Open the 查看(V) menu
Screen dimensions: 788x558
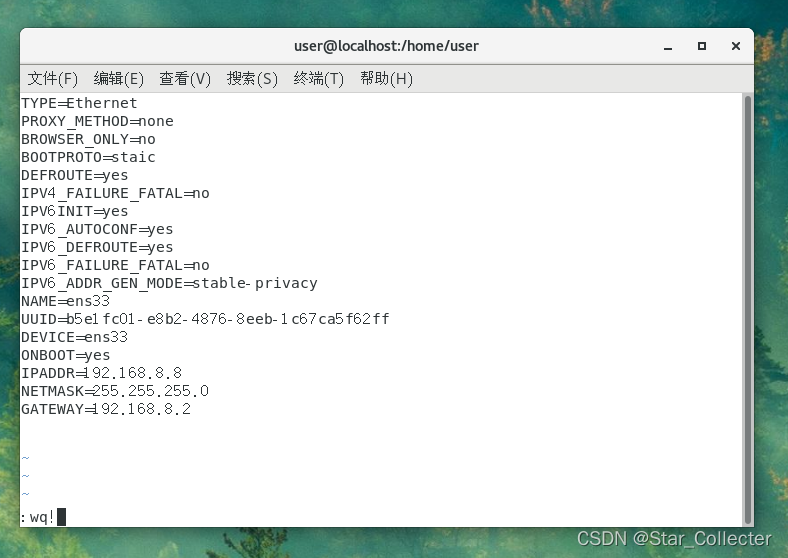tap(185, 78)
